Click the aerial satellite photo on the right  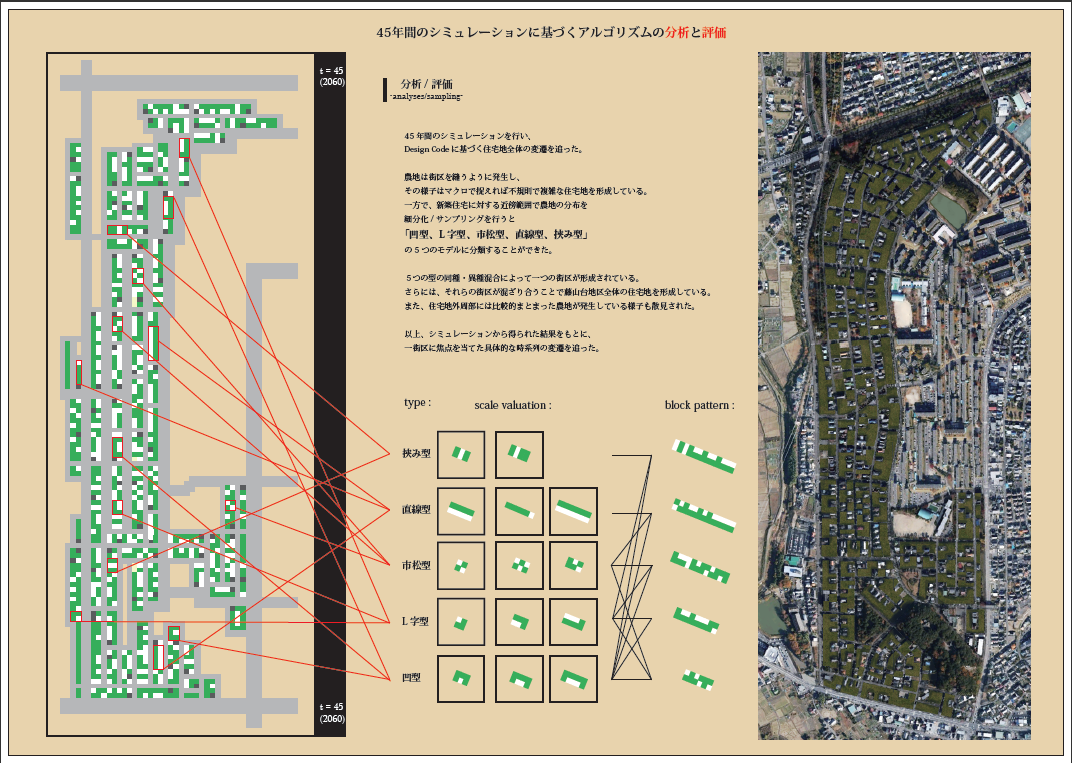[894, 396]
